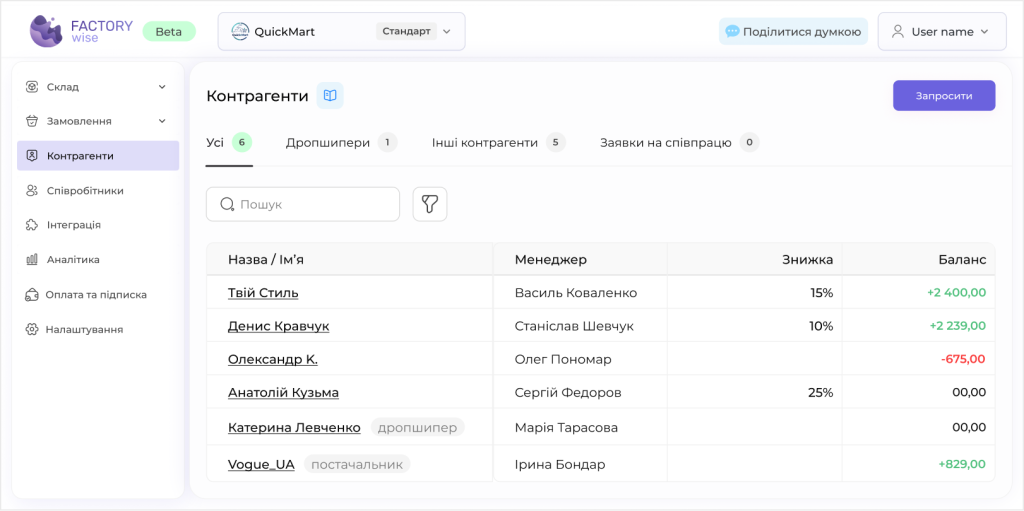Click the Контрагенти sidebar icon
Screen dimensions: 1024x511
click(x=31, y=156)
